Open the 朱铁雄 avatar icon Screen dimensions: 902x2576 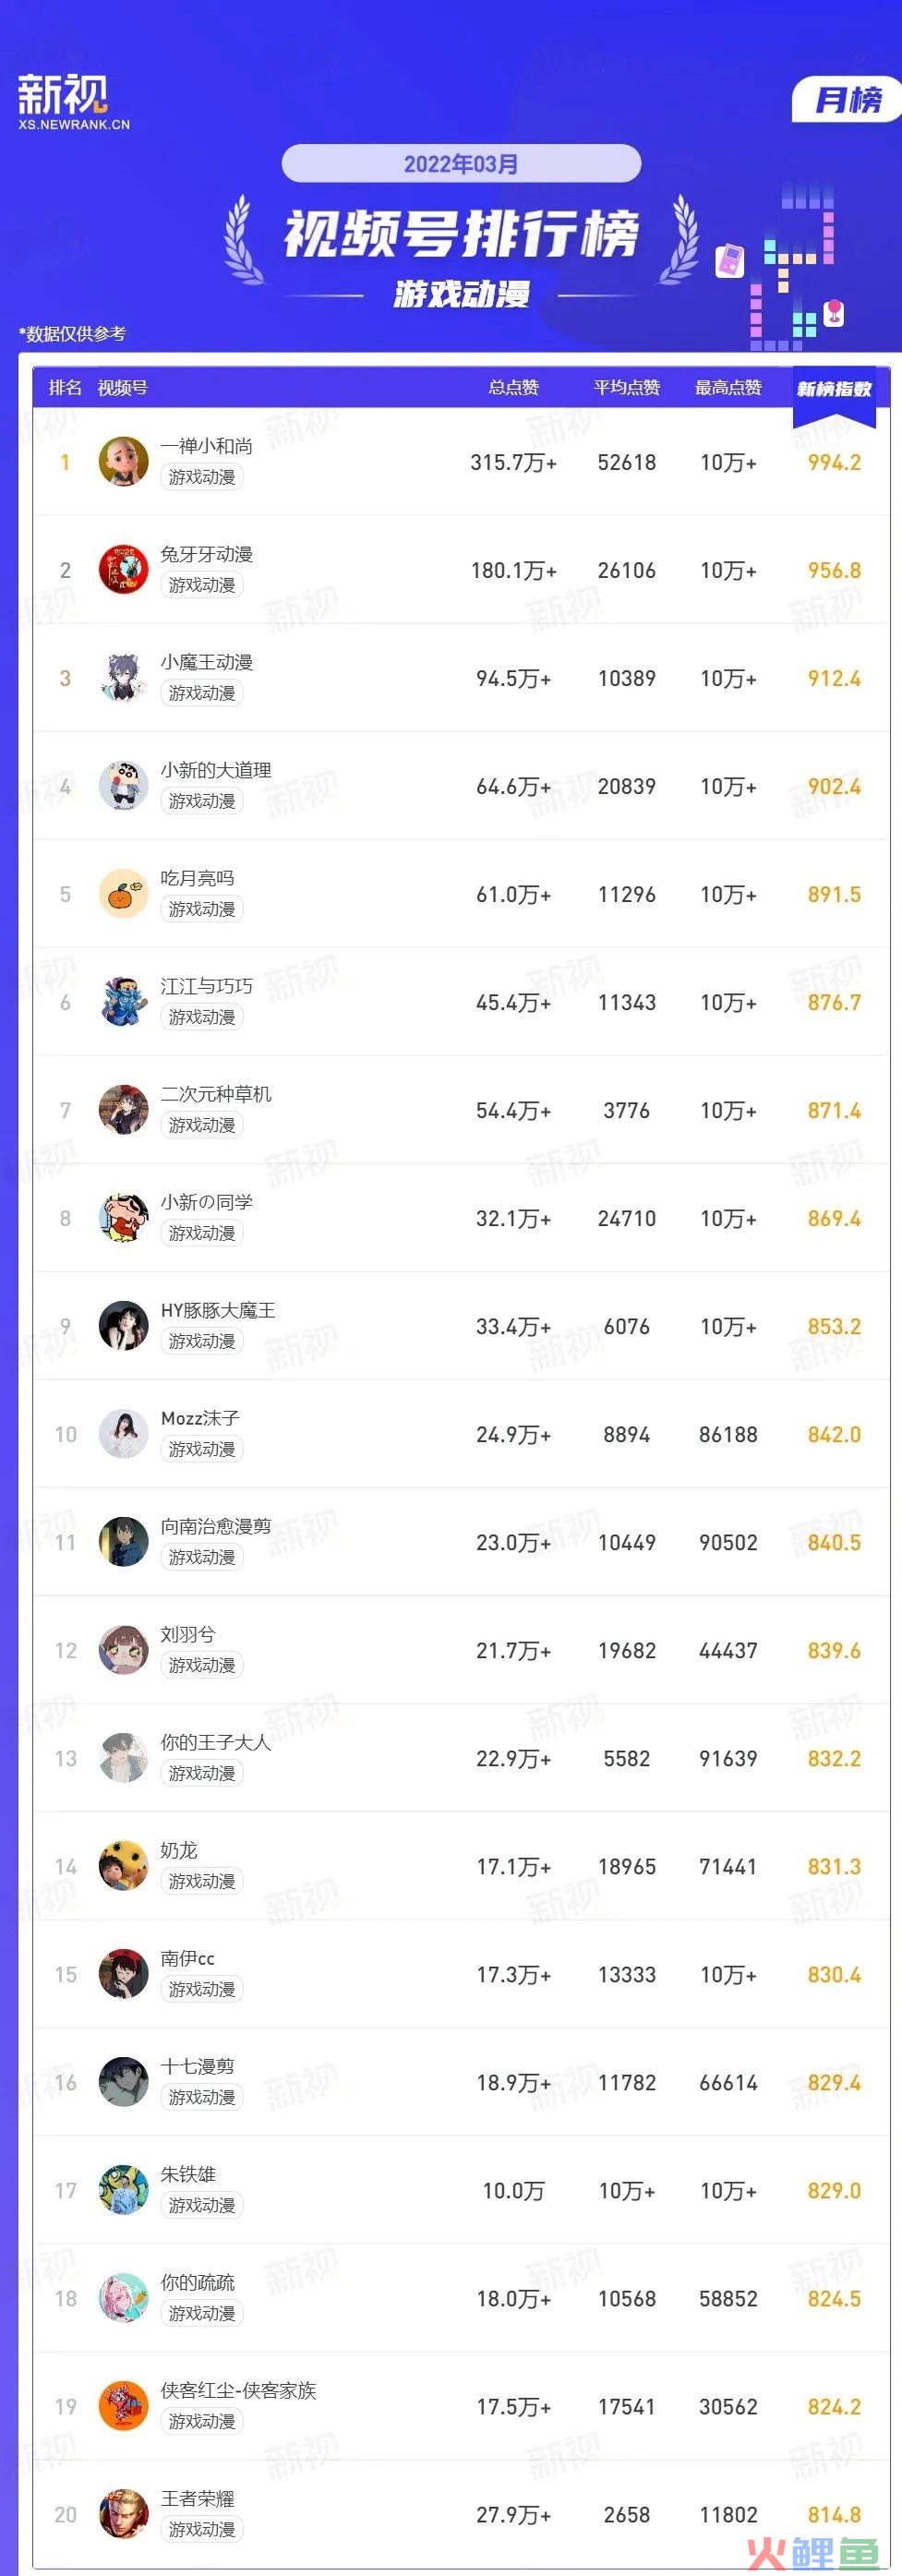tap(124, 2190)
